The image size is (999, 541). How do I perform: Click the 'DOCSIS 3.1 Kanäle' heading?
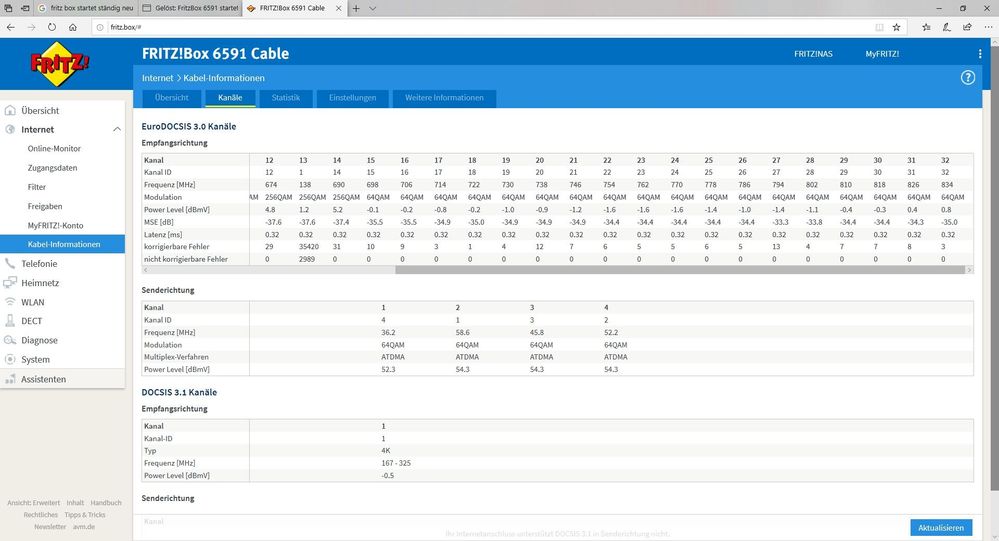pyautogui.click(x=179, y=392)
